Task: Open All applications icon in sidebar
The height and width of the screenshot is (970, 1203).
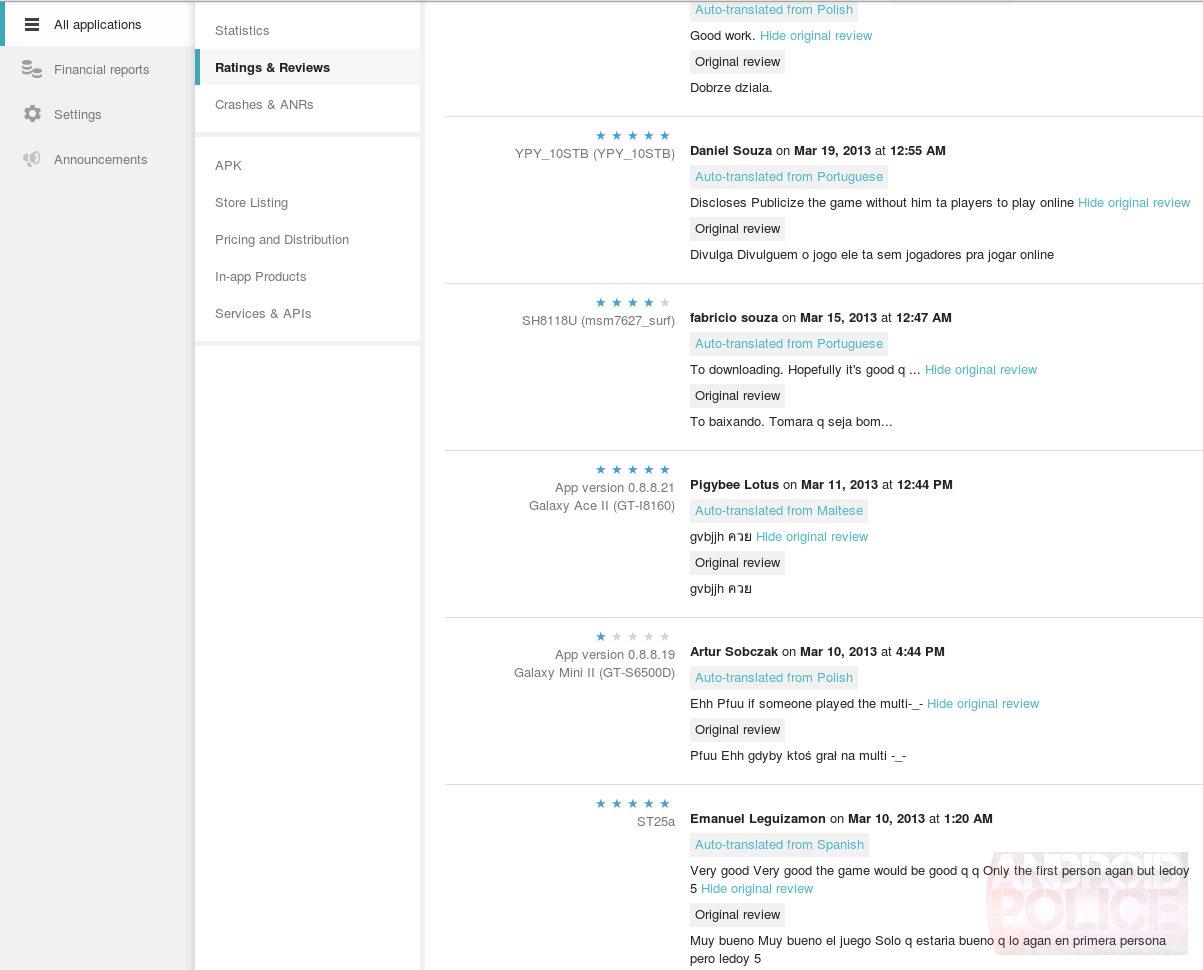Action: [32, 24]
